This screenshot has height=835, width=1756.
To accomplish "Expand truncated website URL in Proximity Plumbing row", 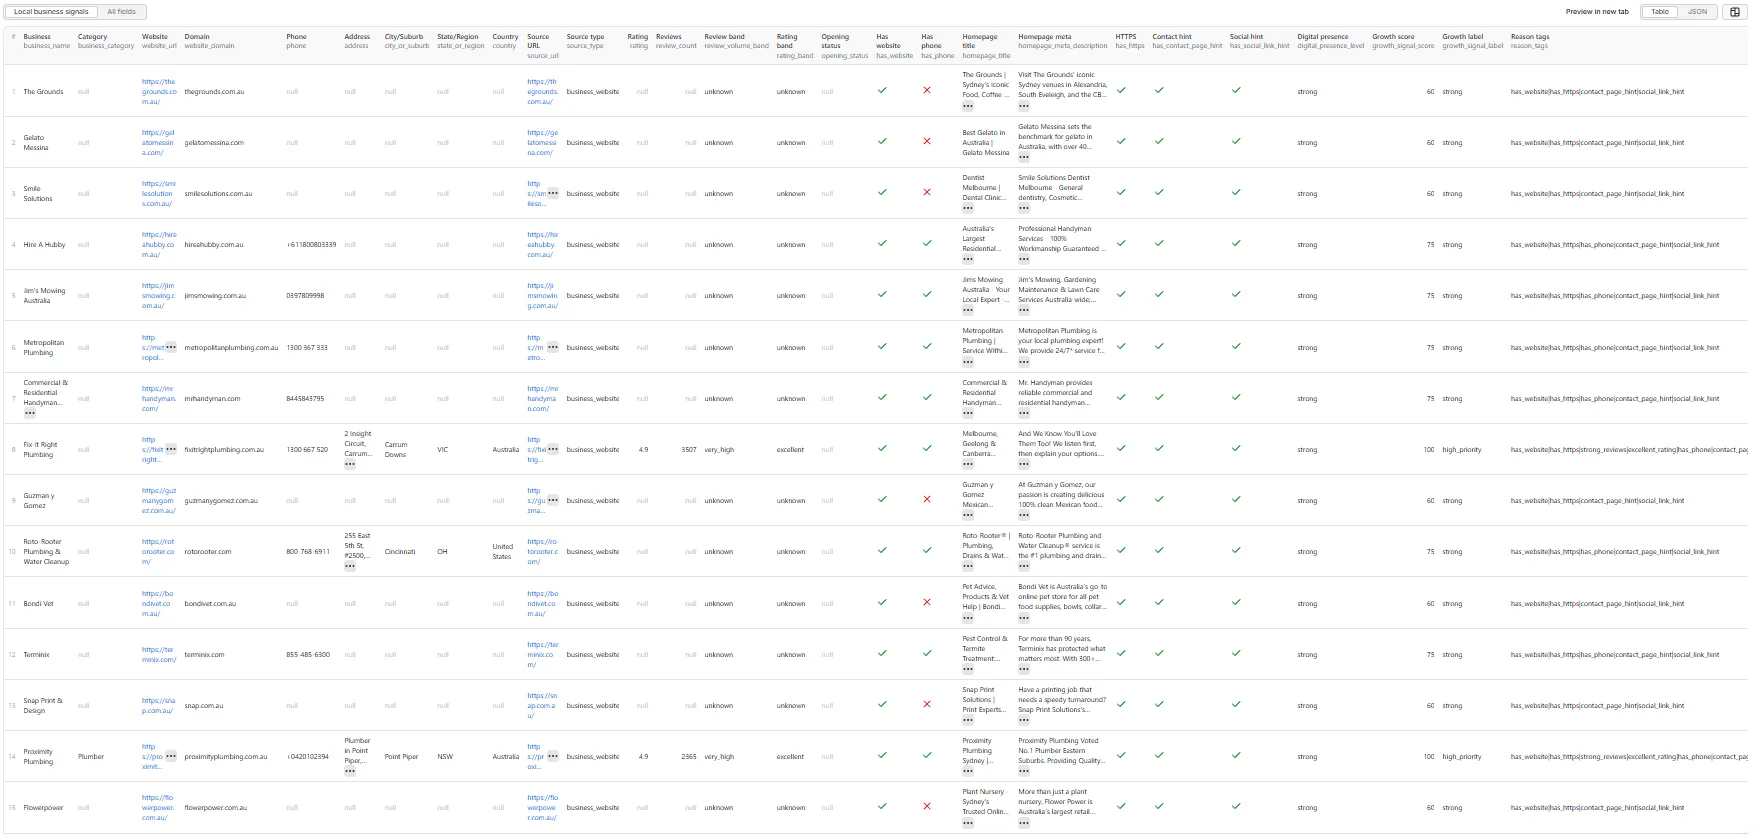I will click(171, 756).
